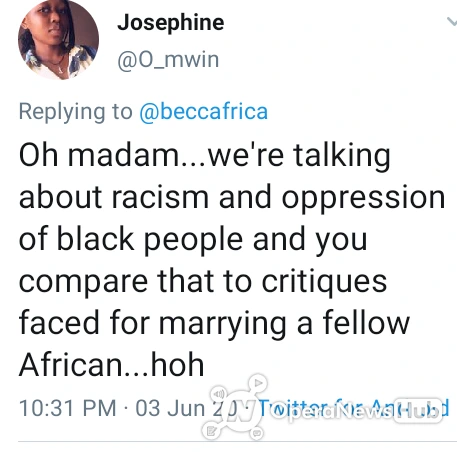Select the tweet text starting 'Oh madam'
Viewport: 457px width, 452px height.
click(x=232, y=260)
